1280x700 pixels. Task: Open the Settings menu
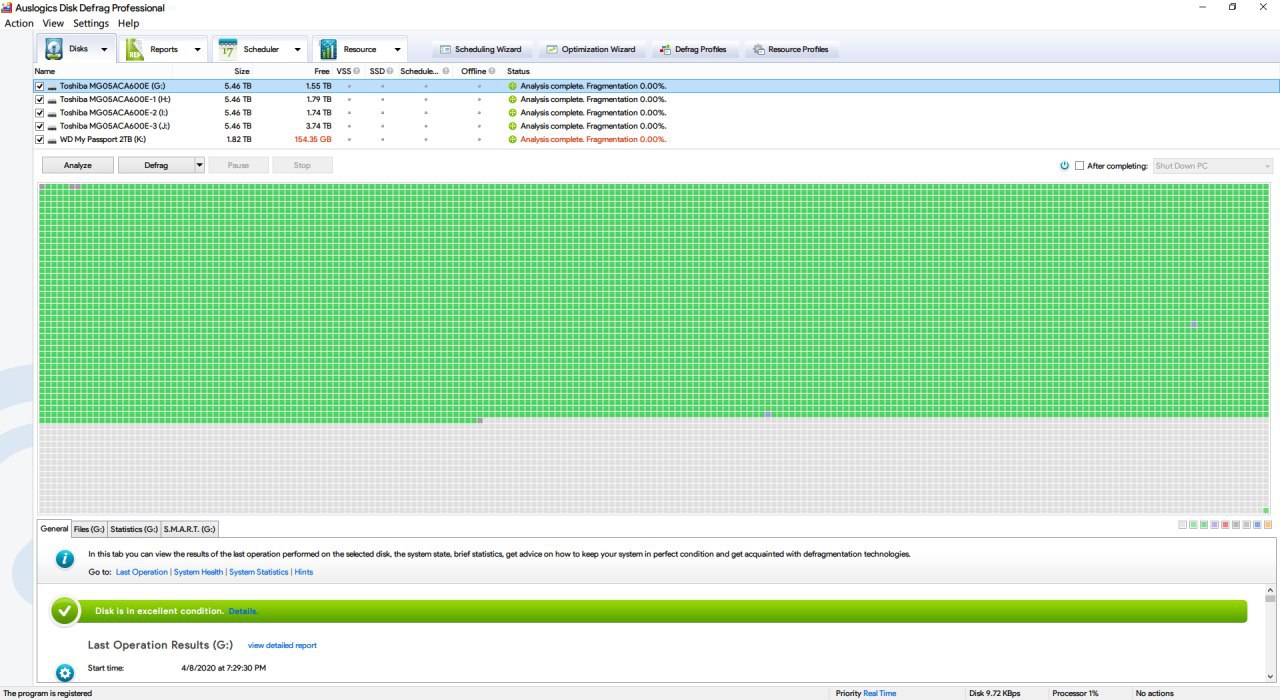tap(91, 23)
